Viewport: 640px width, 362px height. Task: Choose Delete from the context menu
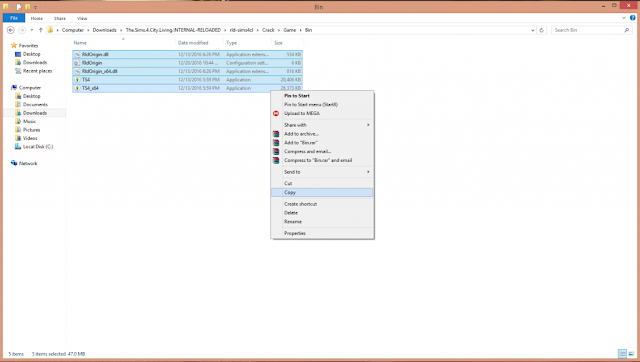tap(322, 213)
